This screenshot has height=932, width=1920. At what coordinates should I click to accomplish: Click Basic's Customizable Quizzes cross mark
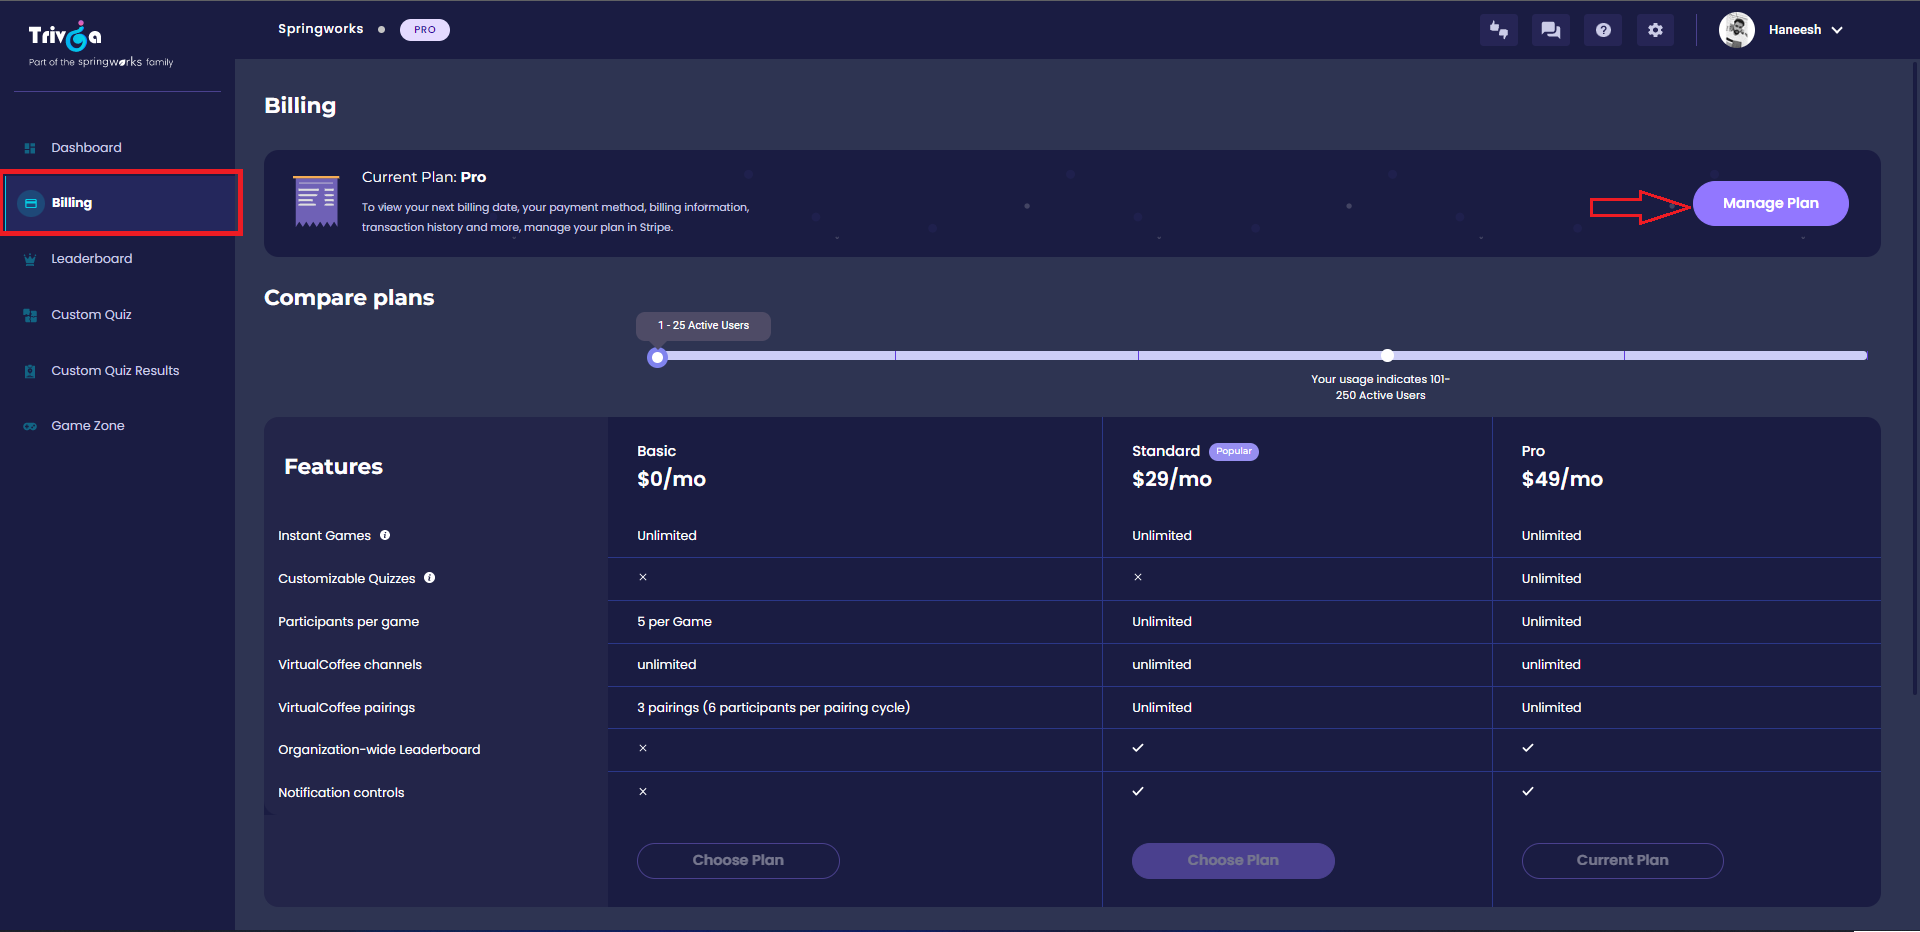643,577
